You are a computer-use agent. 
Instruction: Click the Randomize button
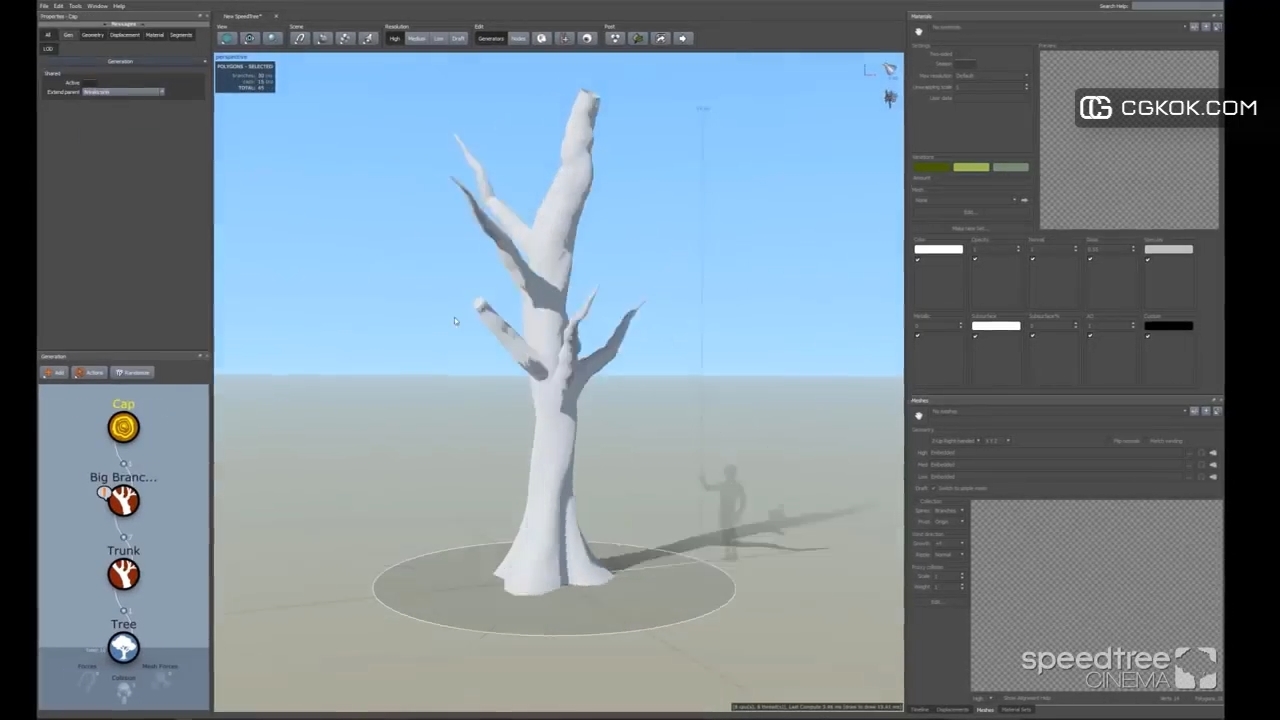(x=132, y=373)
